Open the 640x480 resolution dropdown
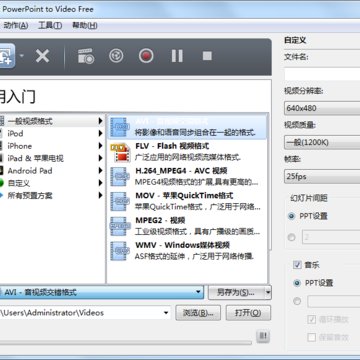This screenshot has height=360, width=360. tap(322, 108)
